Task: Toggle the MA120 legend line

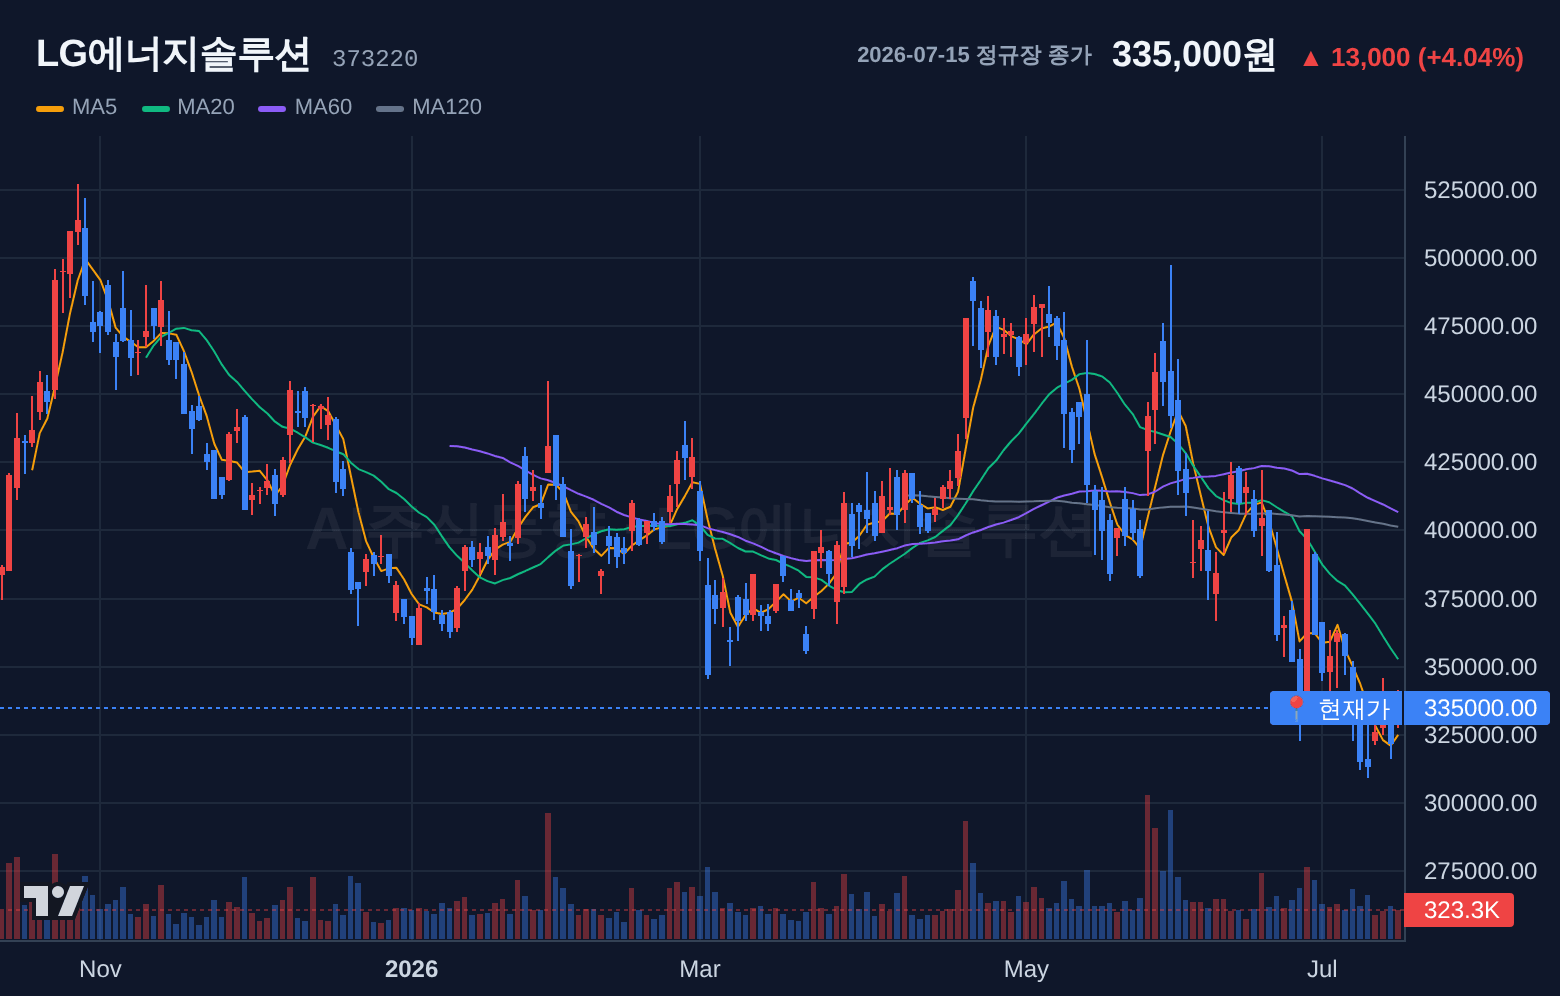Action: (x=429, y=107)
